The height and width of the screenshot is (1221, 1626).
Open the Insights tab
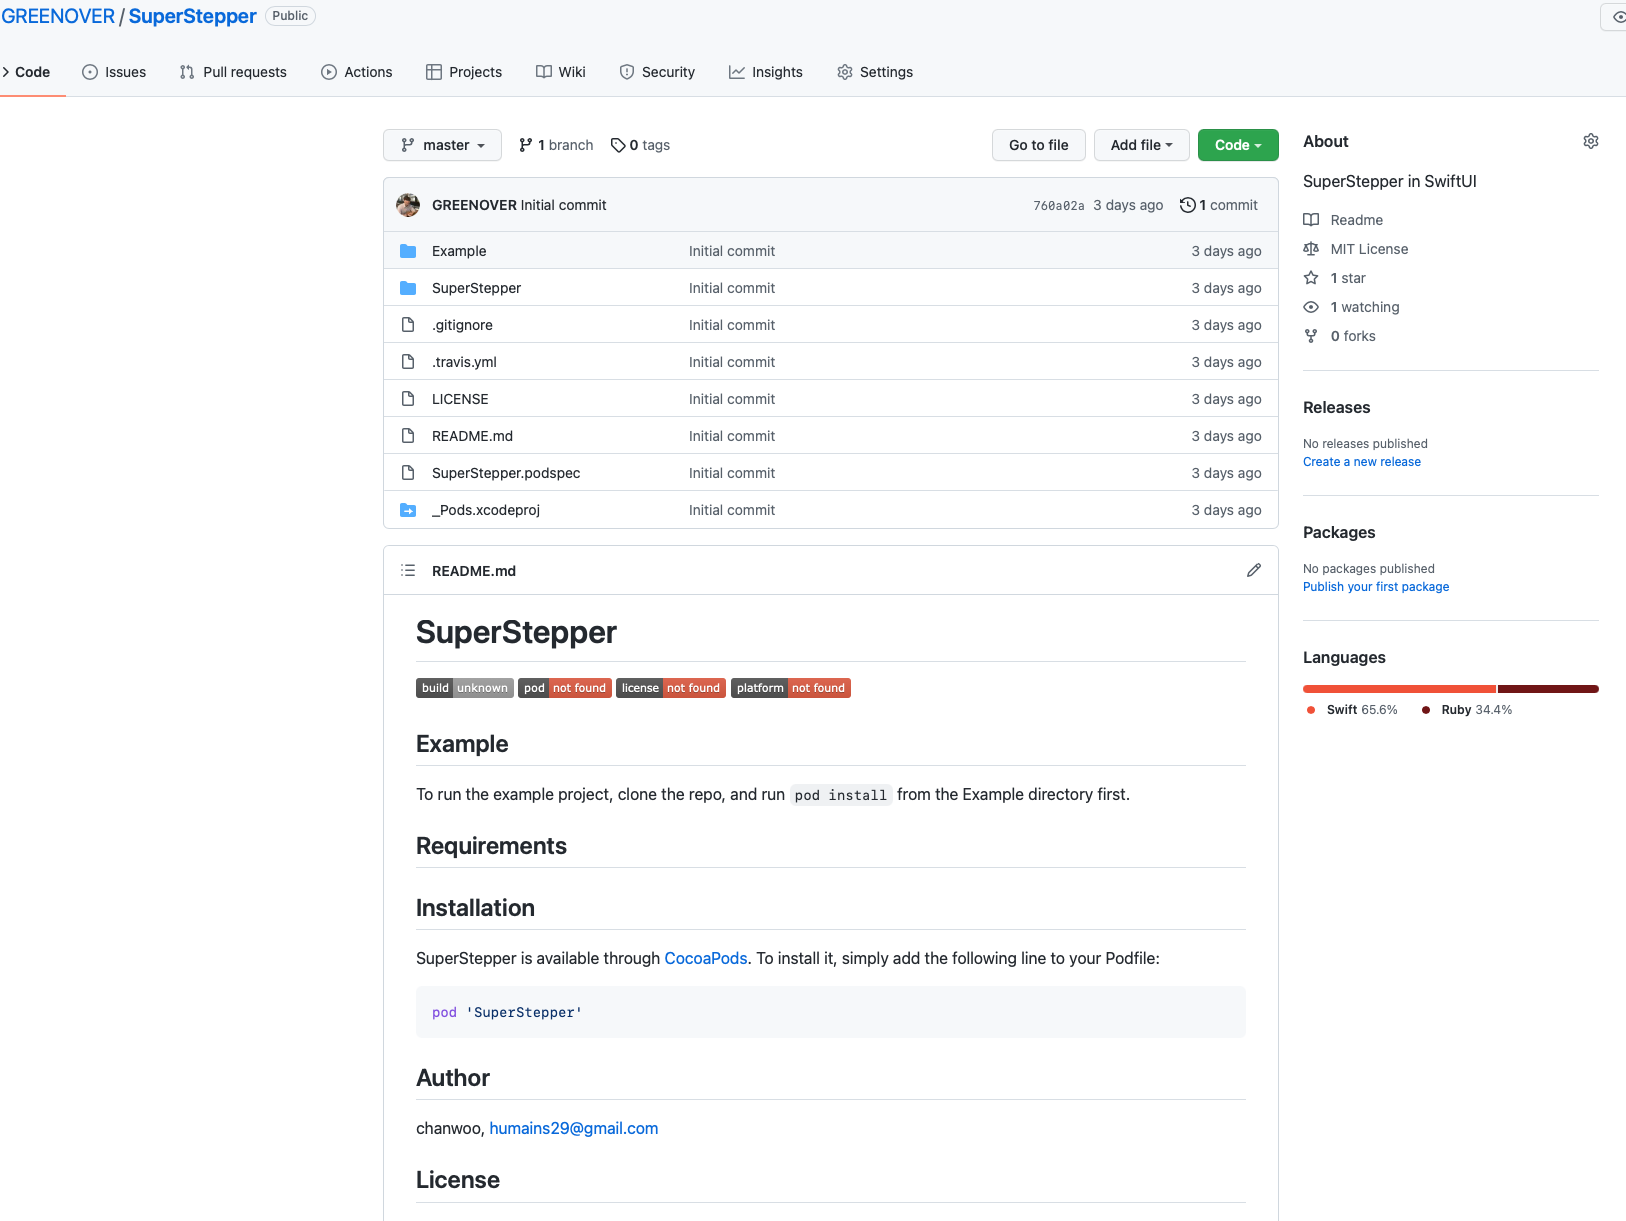coord(766,72)
